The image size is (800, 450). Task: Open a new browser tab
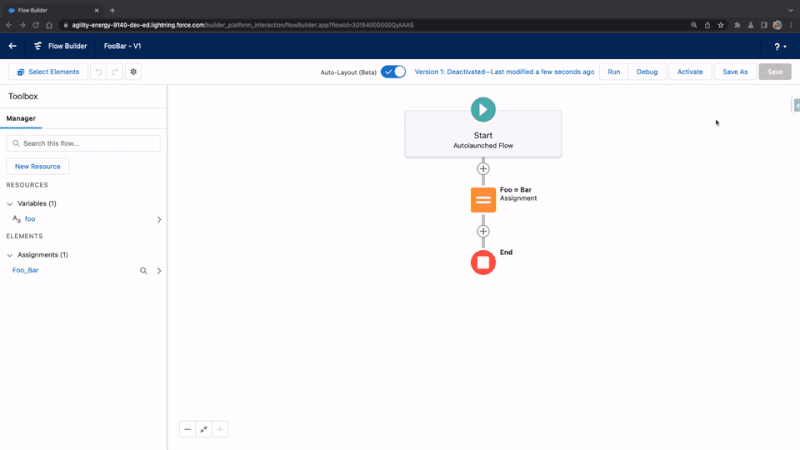pos(112,10)
